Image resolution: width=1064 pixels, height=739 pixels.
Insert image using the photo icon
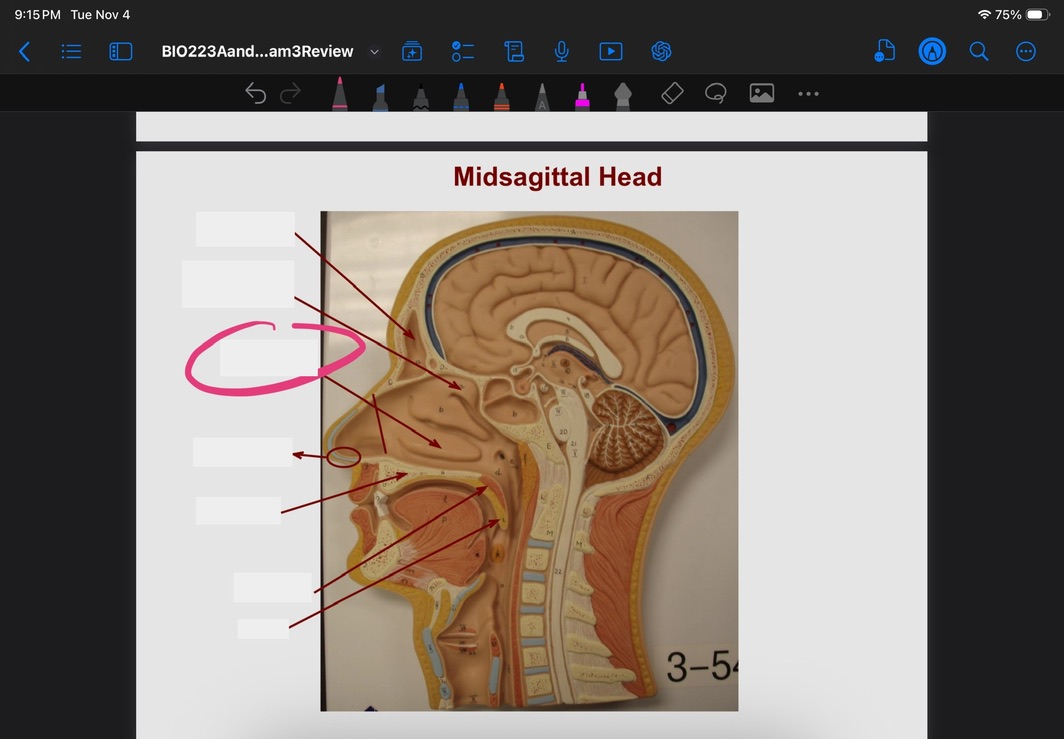point(762,94)
